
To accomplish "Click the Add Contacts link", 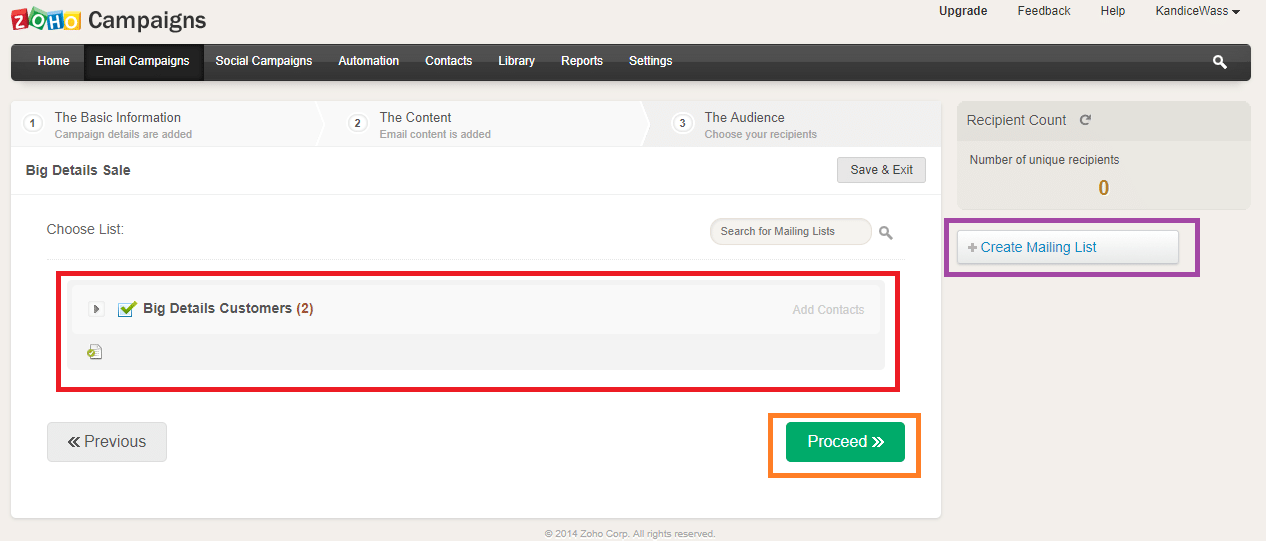I will (828, 310).
